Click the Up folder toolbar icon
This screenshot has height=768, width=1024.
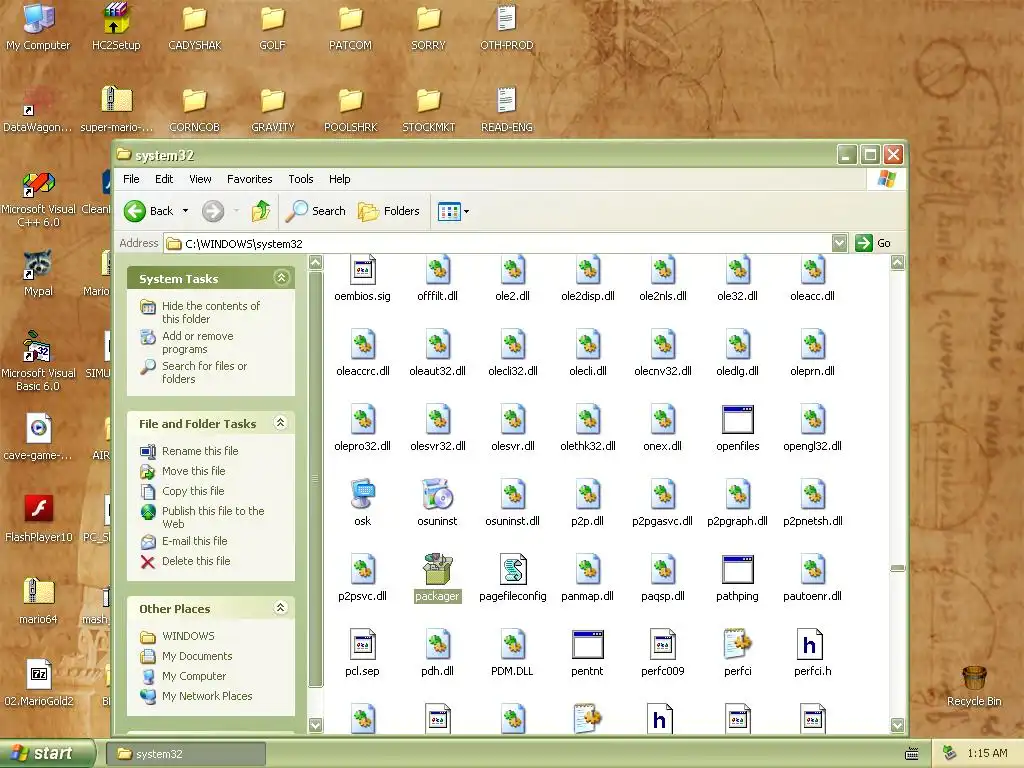(x=261, y=211)
